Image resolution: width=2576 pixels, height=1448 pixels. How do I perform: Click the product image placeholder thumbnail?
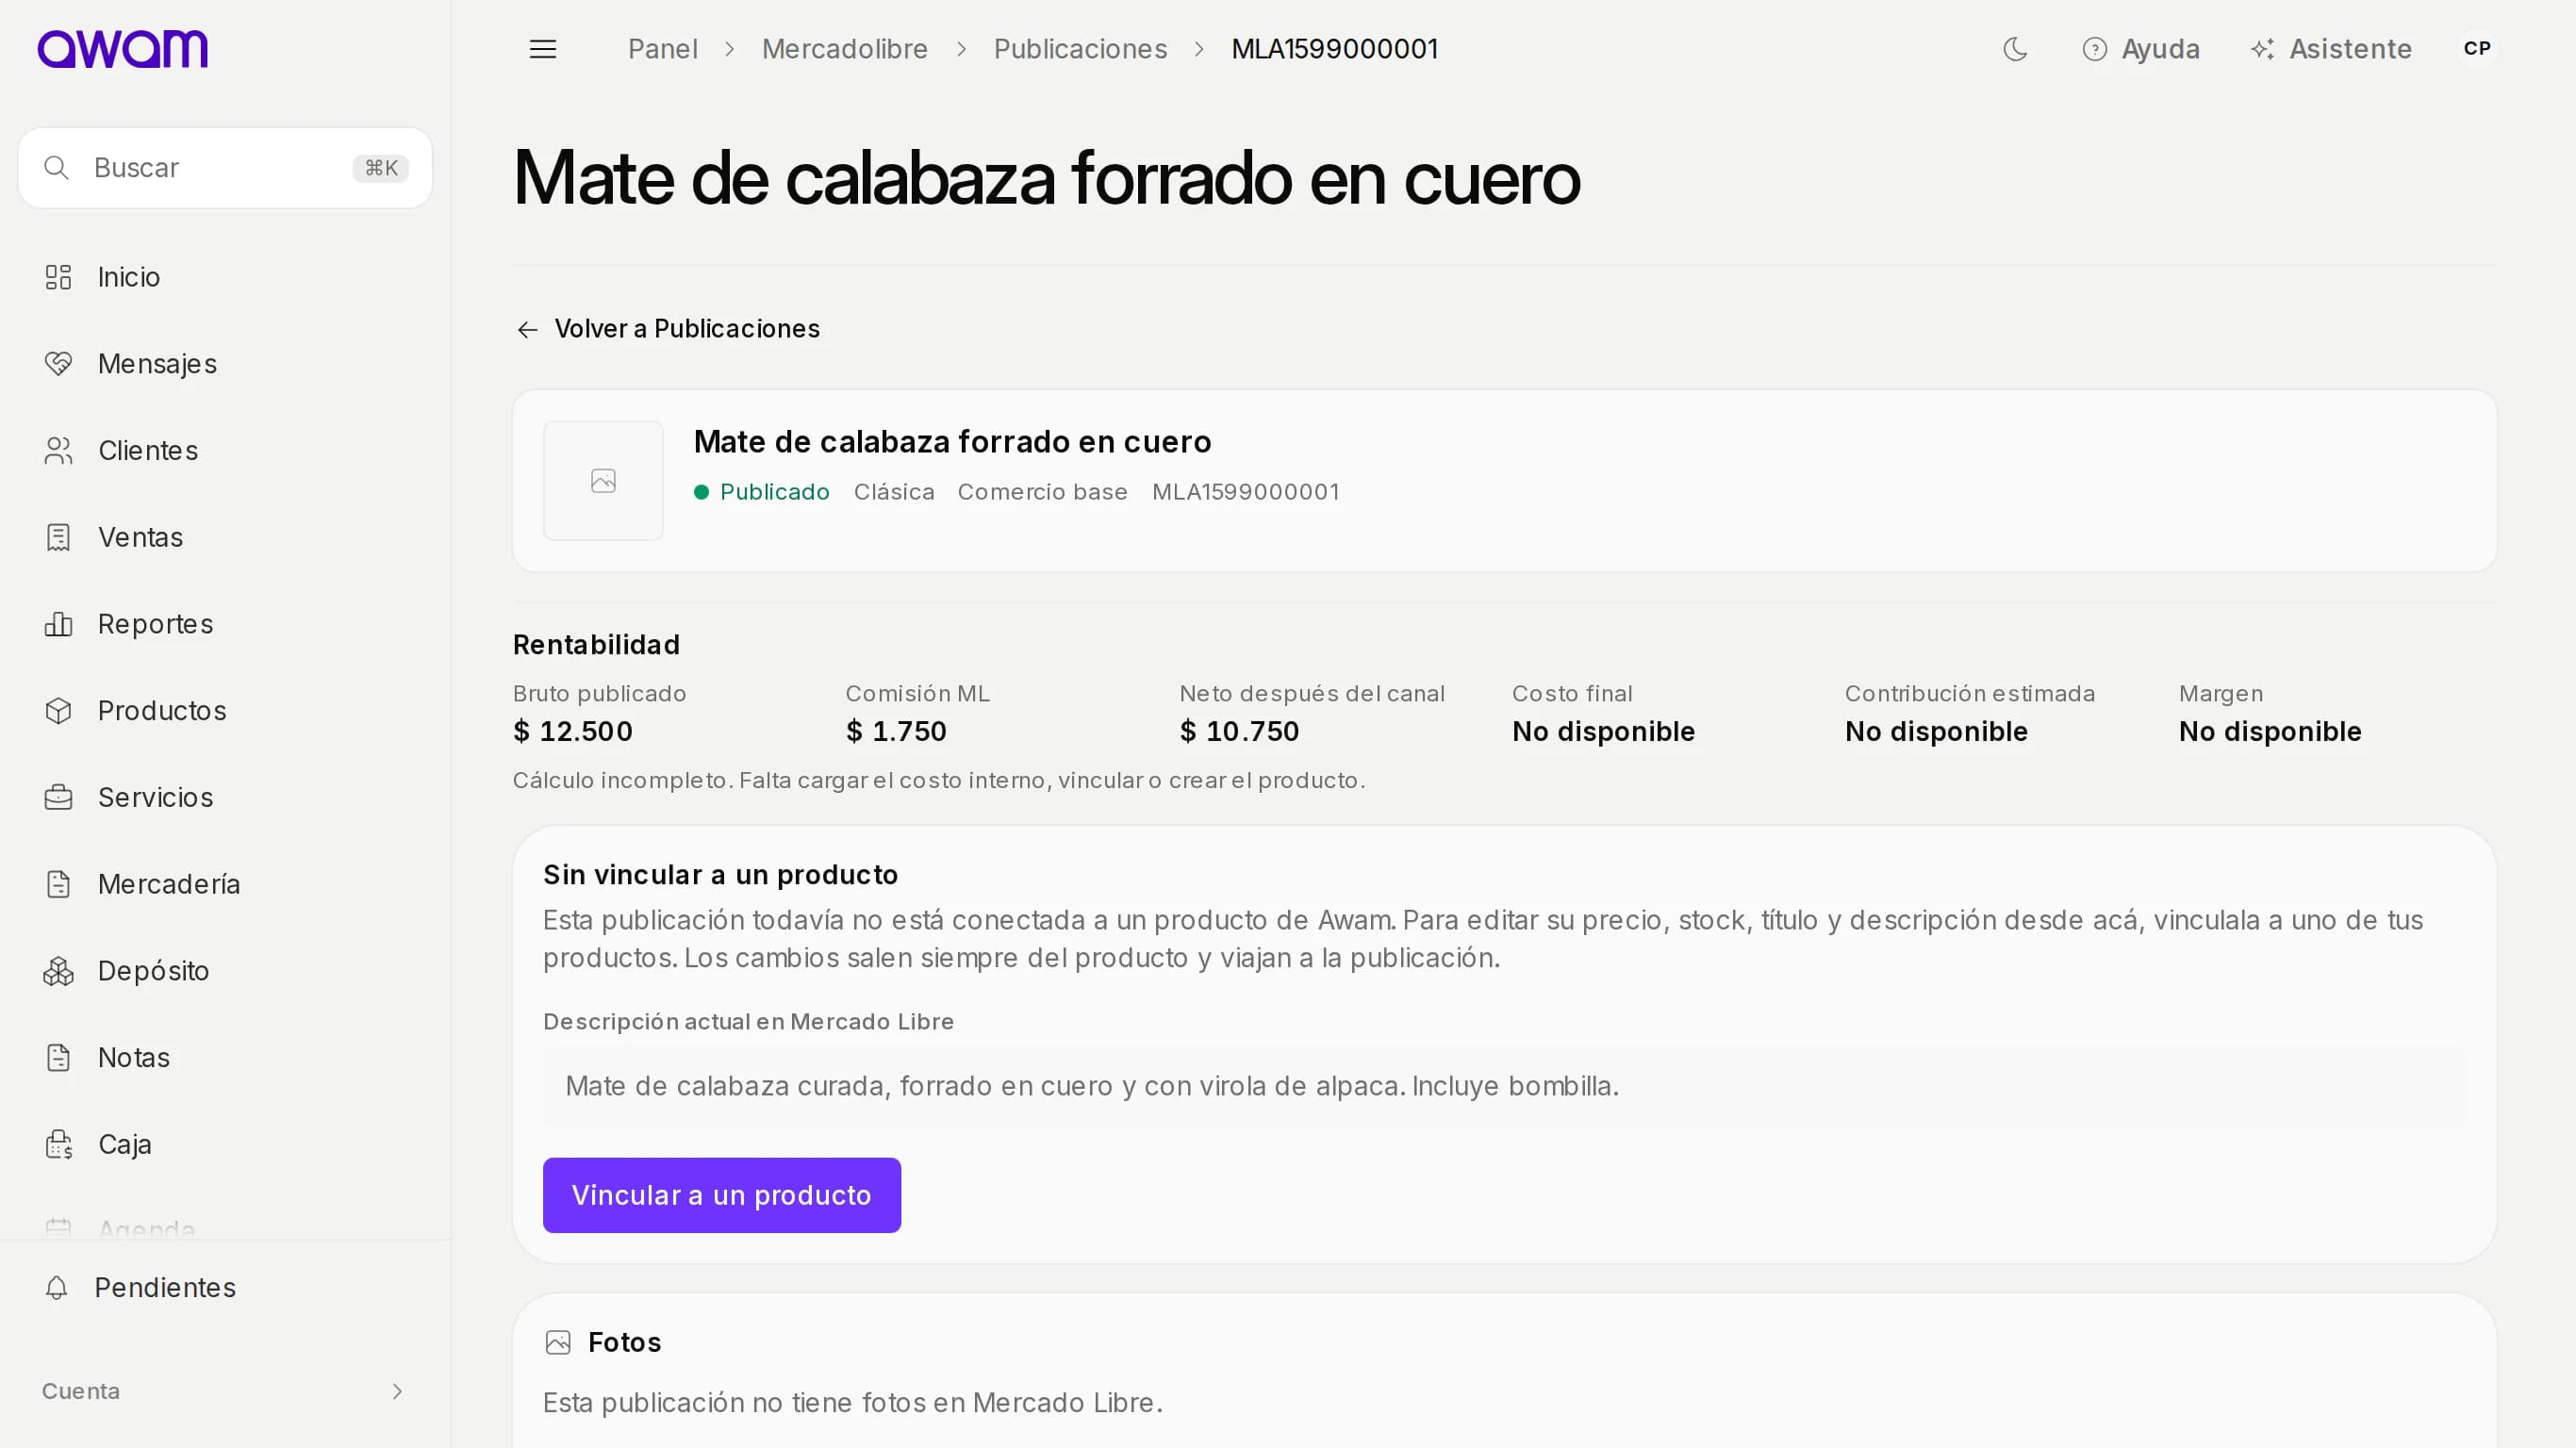603,481
